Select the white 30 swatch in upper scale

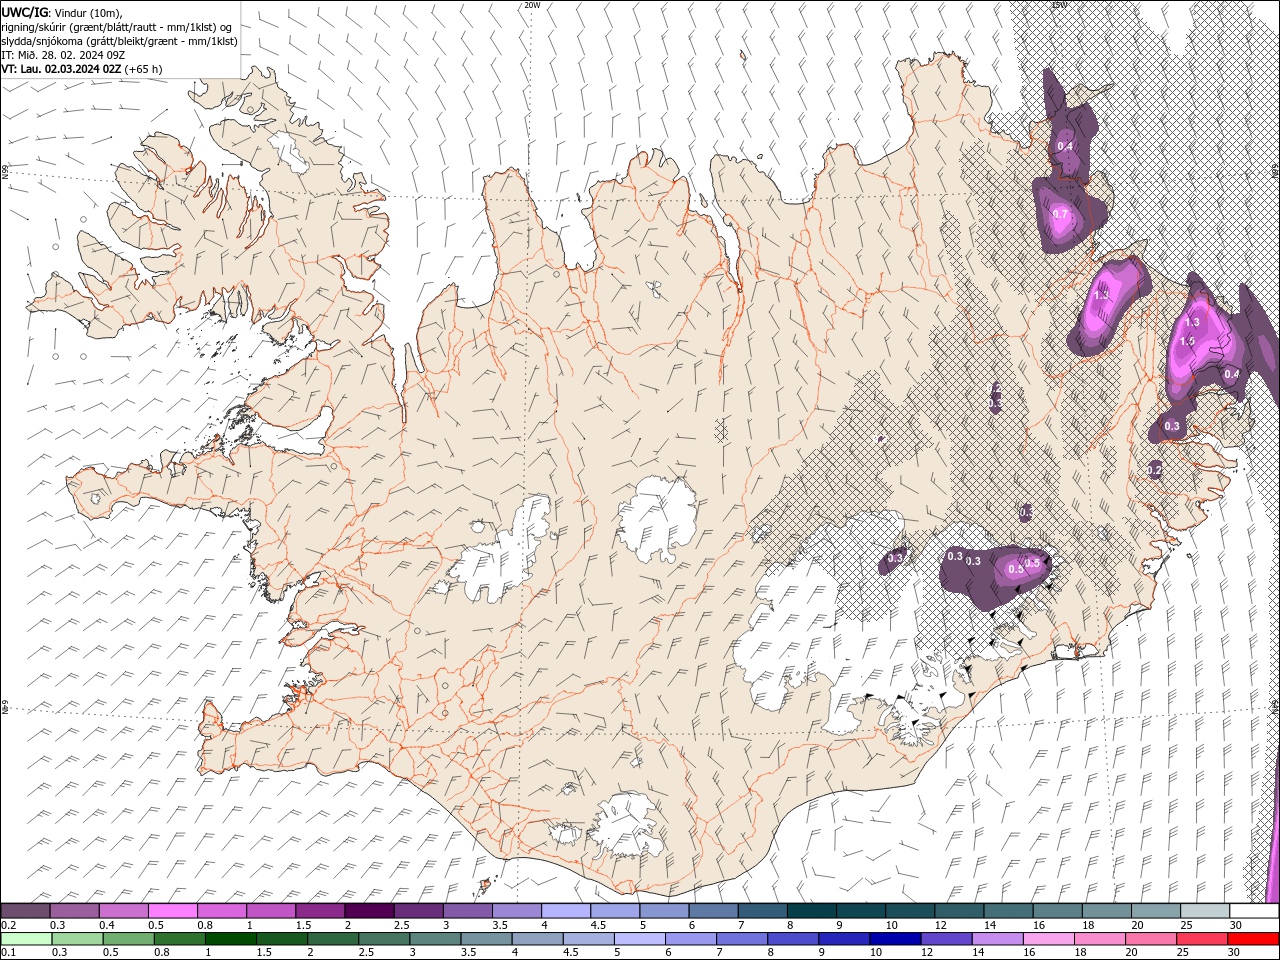click(1254, 910)
